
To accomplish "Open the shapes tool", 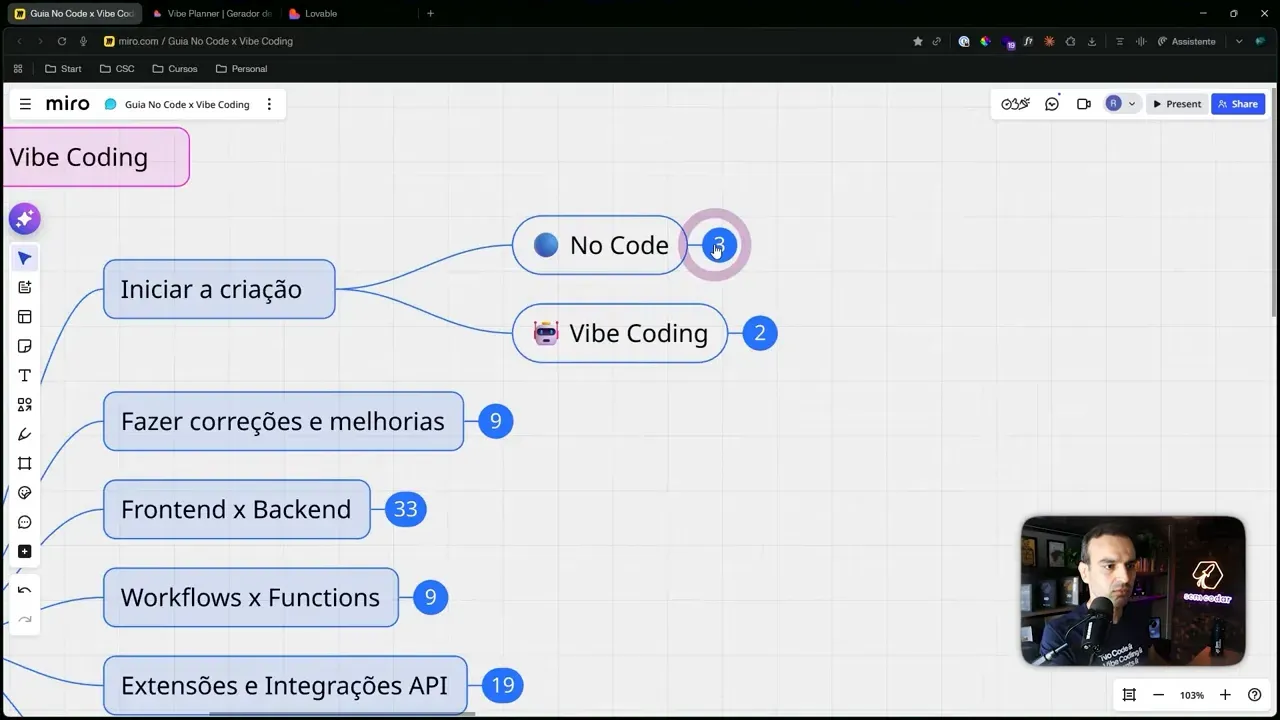I will coord(24,404).
